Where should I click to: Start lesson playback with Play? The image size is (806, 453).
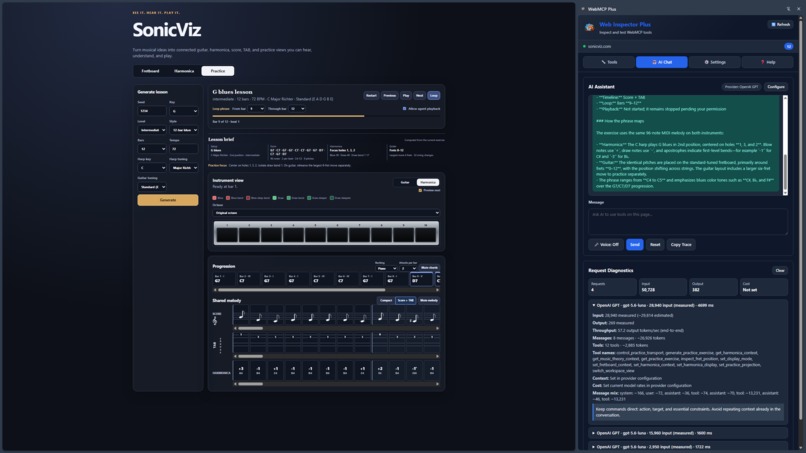[x=406, y=96]
